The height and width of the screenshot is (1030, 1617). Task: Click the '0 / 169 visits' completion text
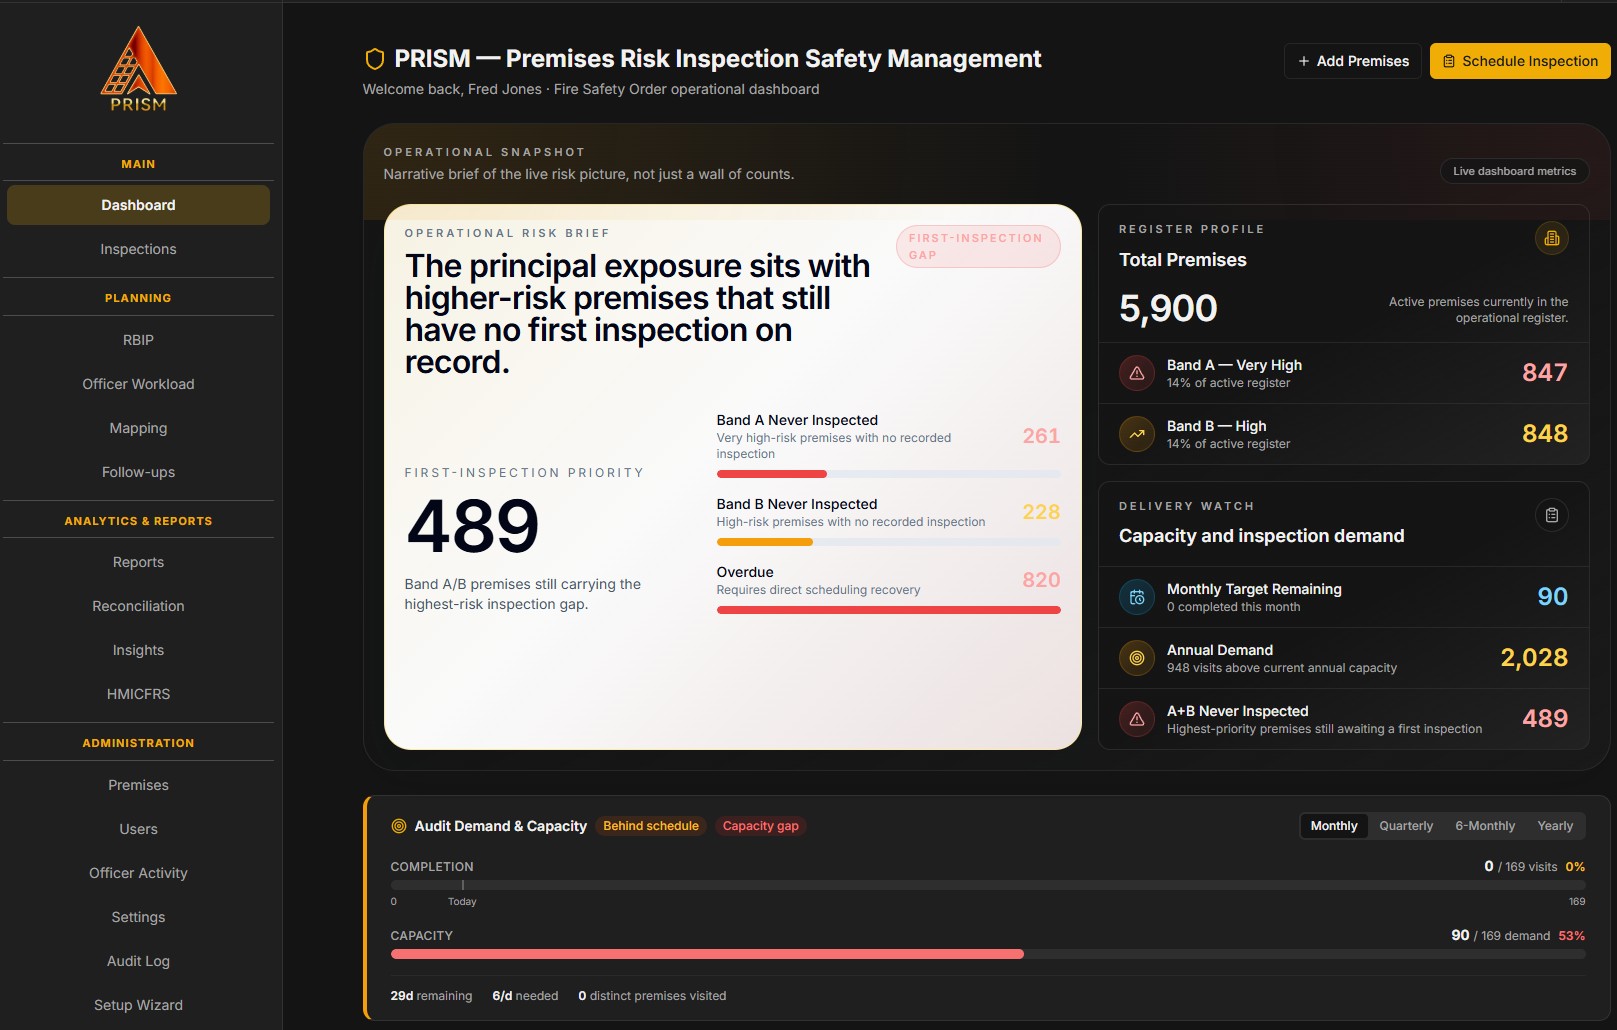tap(1520, 867)
